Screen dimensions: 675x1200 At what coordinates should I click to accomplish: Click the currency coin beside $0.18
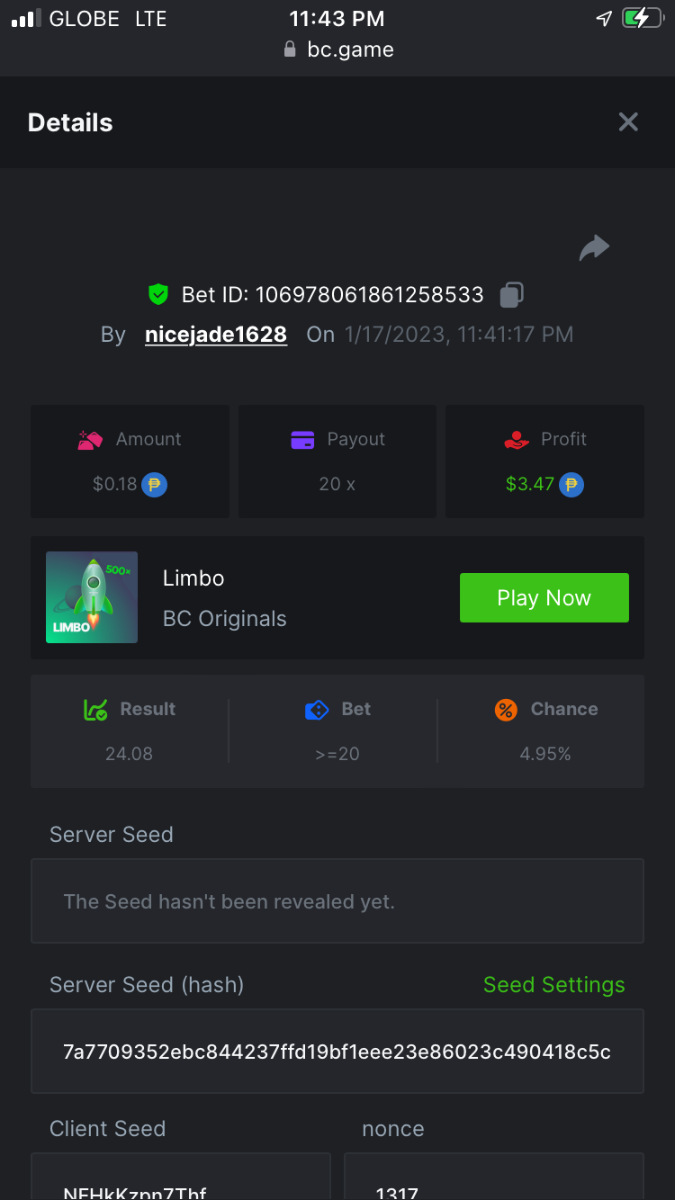pos(154,485)
